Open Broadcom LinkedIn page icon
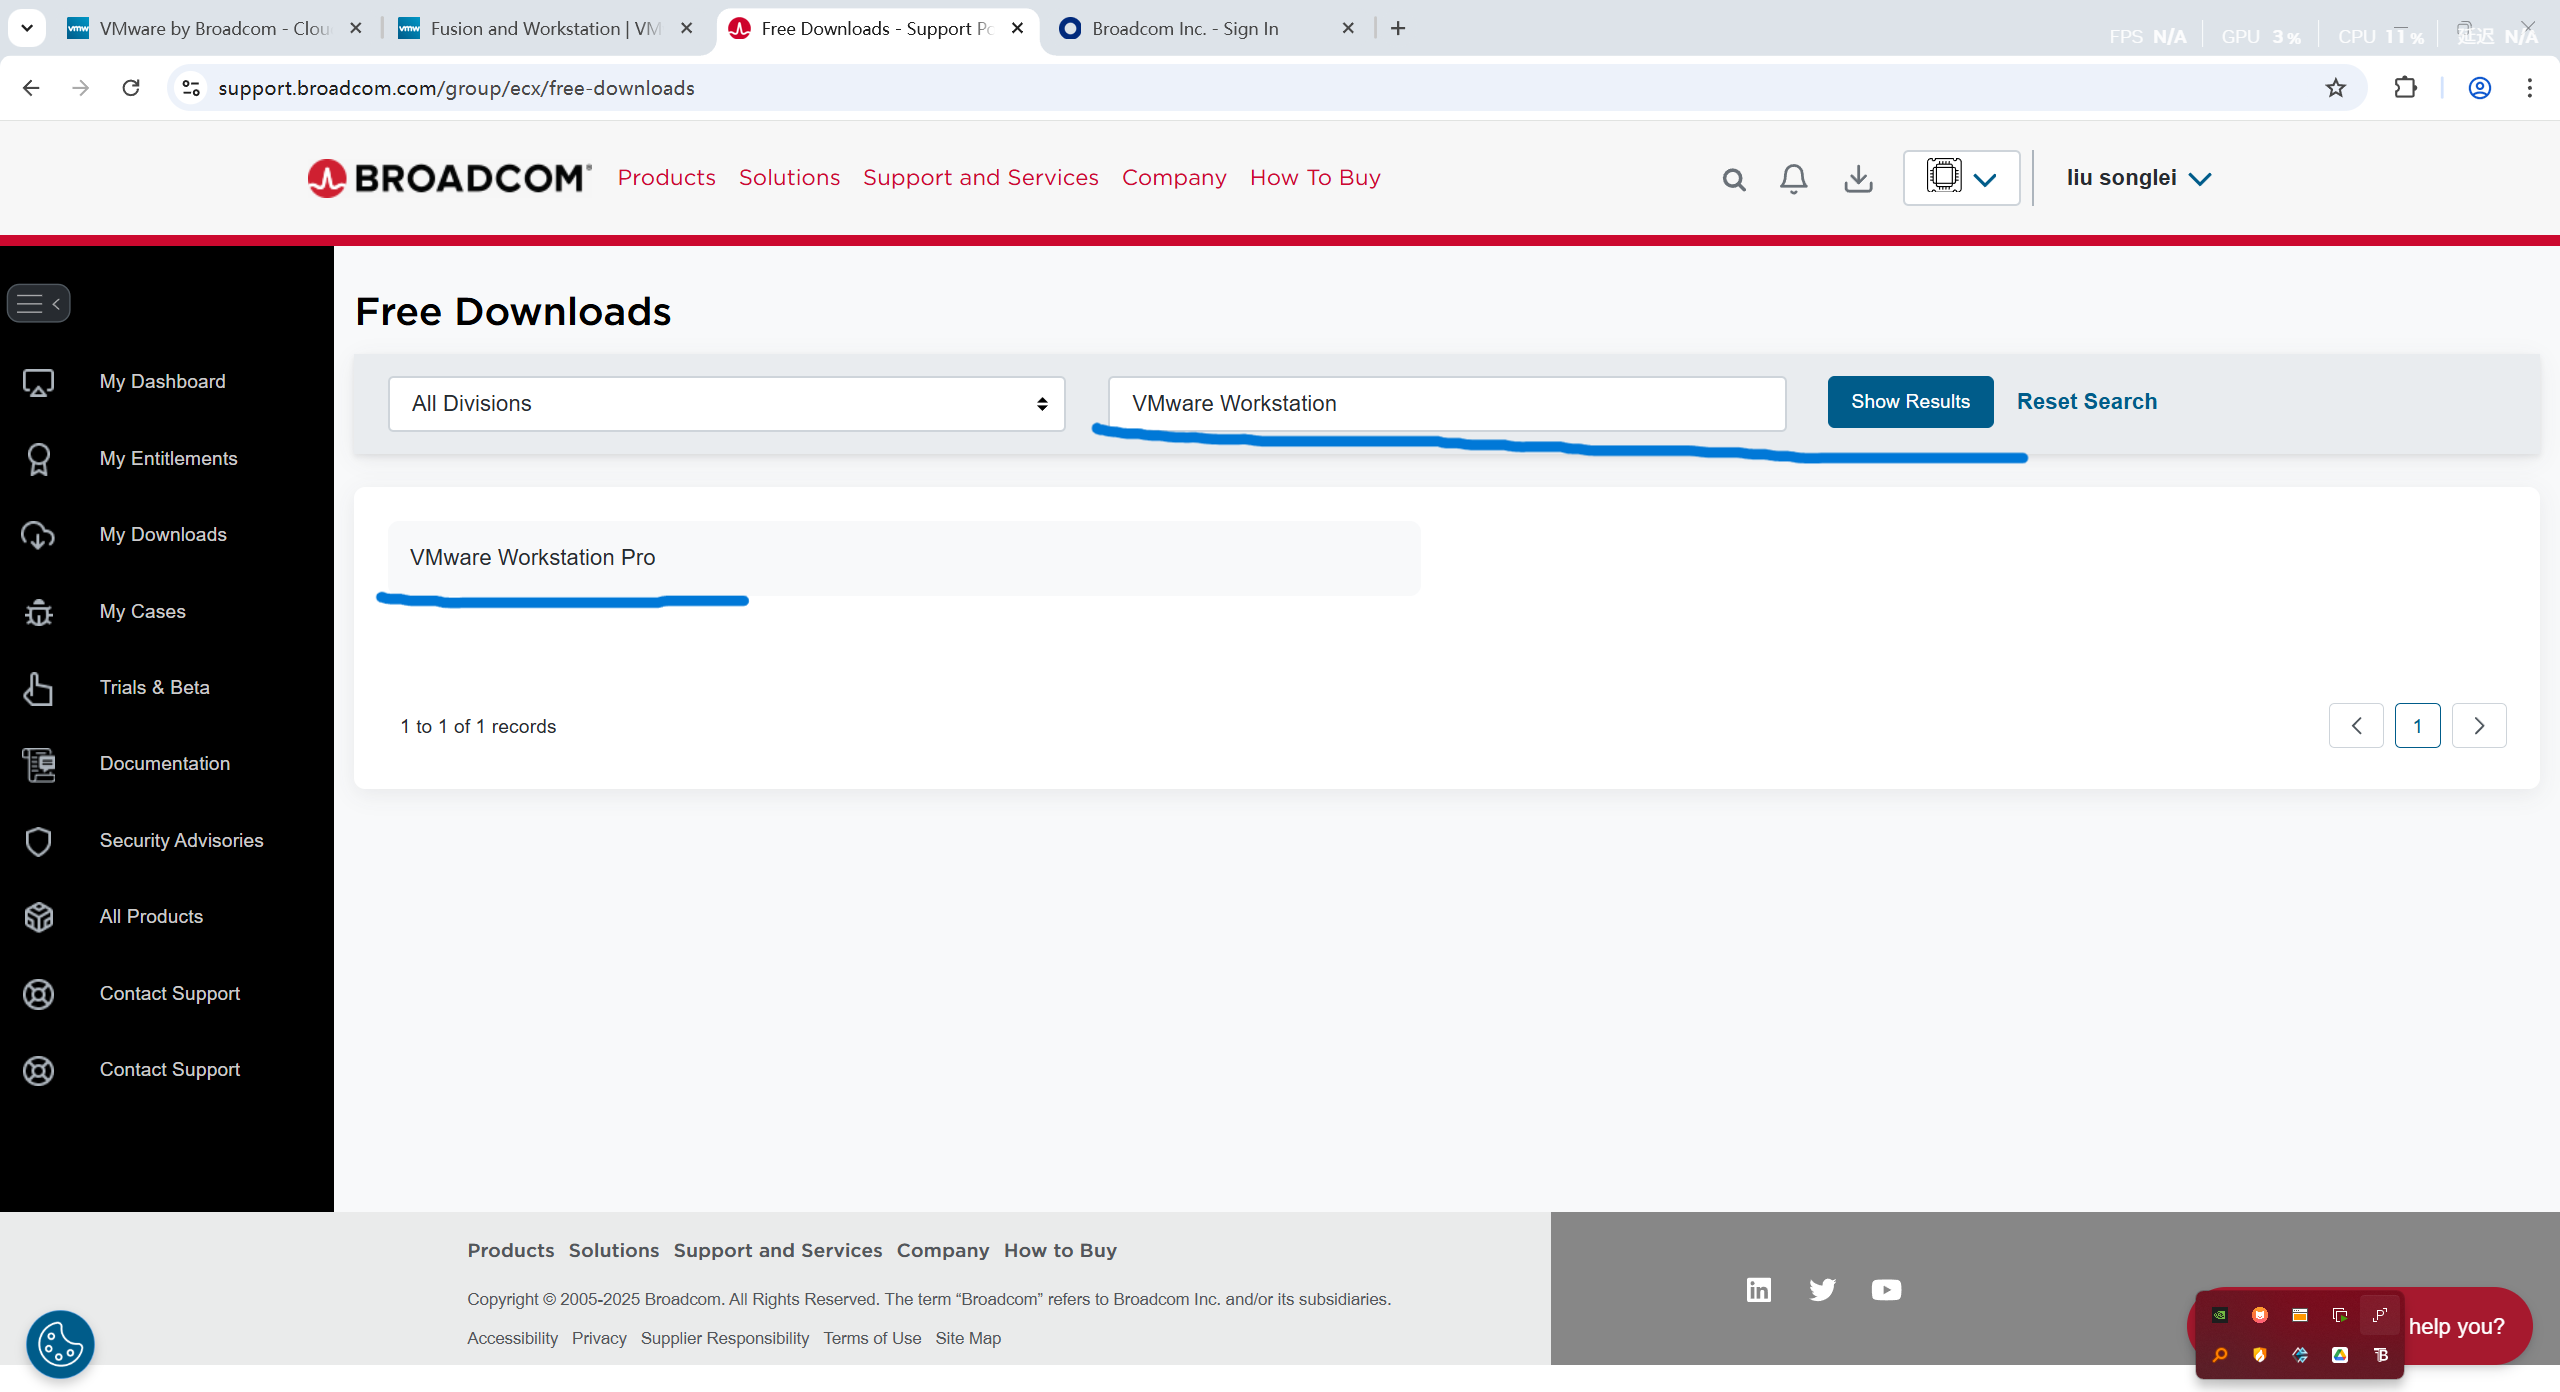This screenshot has height=1392, width=2560. [1758, 1290]
